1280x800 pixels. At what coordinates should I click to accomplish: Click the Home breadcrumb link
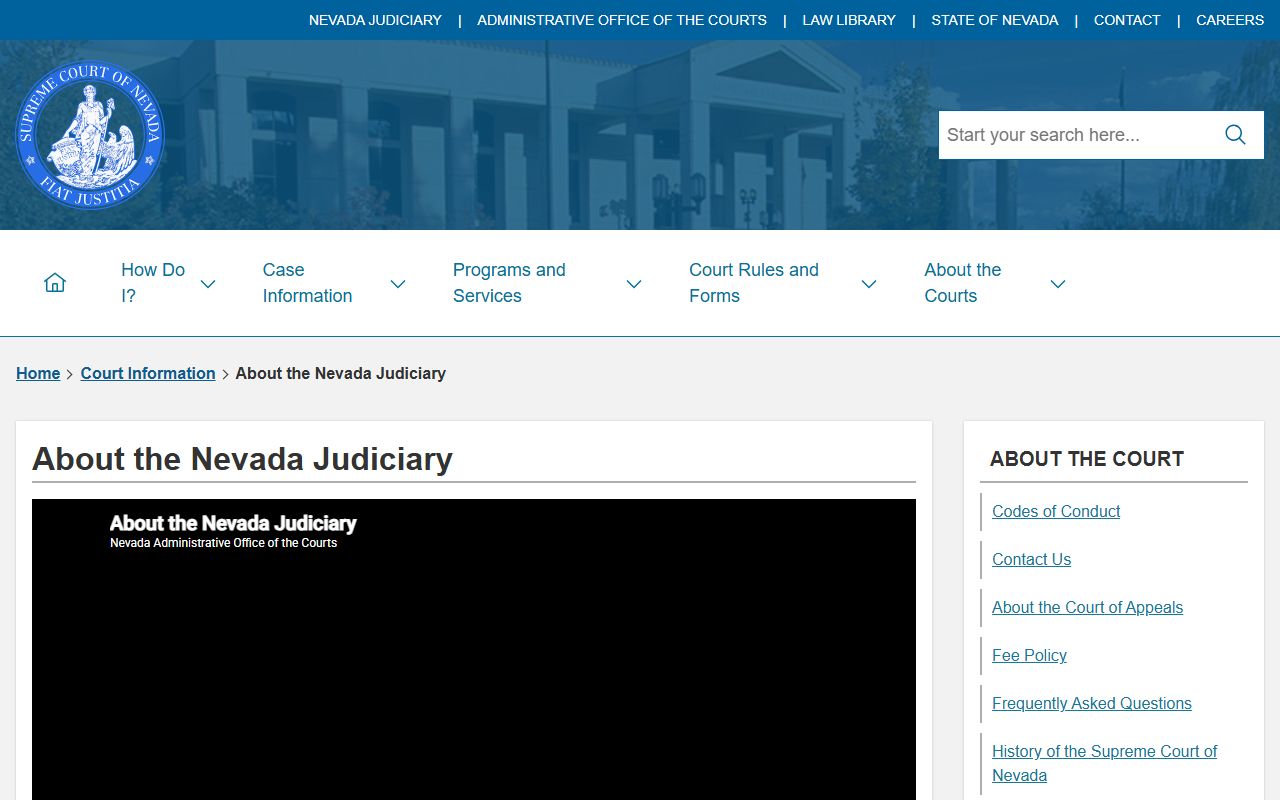[x=38, y=373]
